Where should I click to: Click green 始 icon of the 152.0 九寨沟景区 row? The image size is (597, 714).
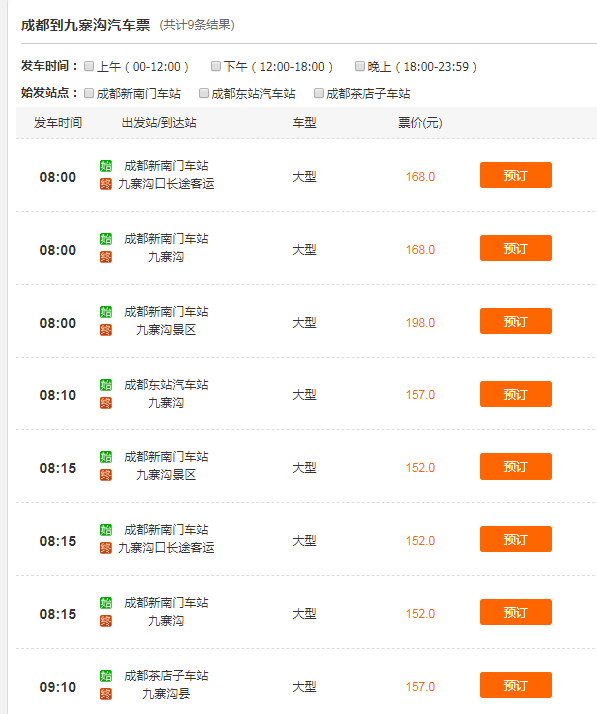(106, 457)
